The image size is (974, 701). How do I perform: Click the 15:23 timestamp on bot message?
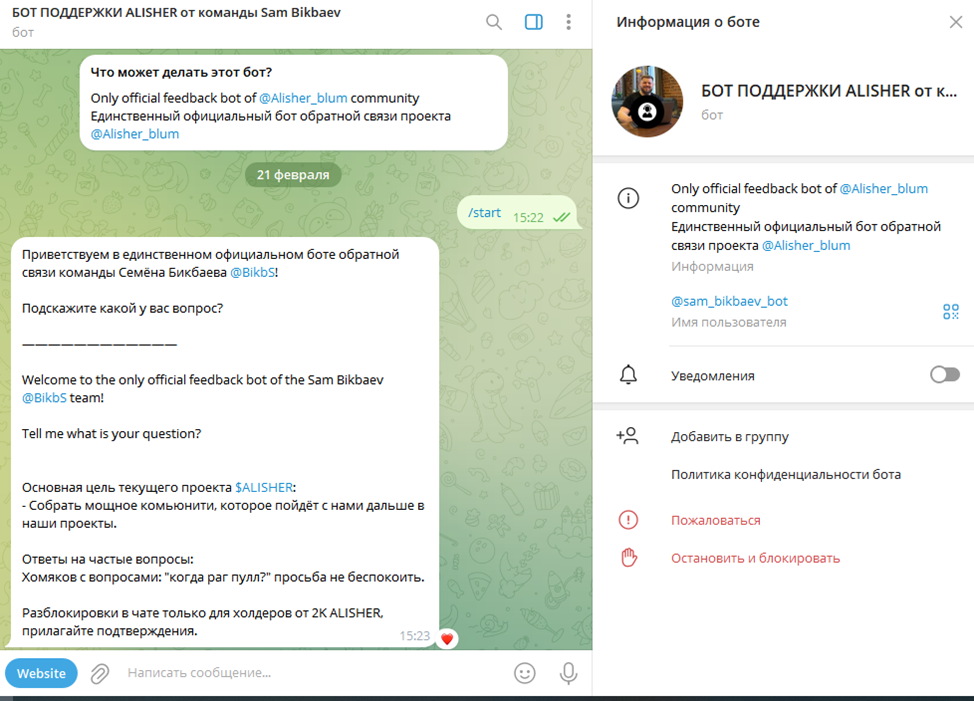pos(414,636)
